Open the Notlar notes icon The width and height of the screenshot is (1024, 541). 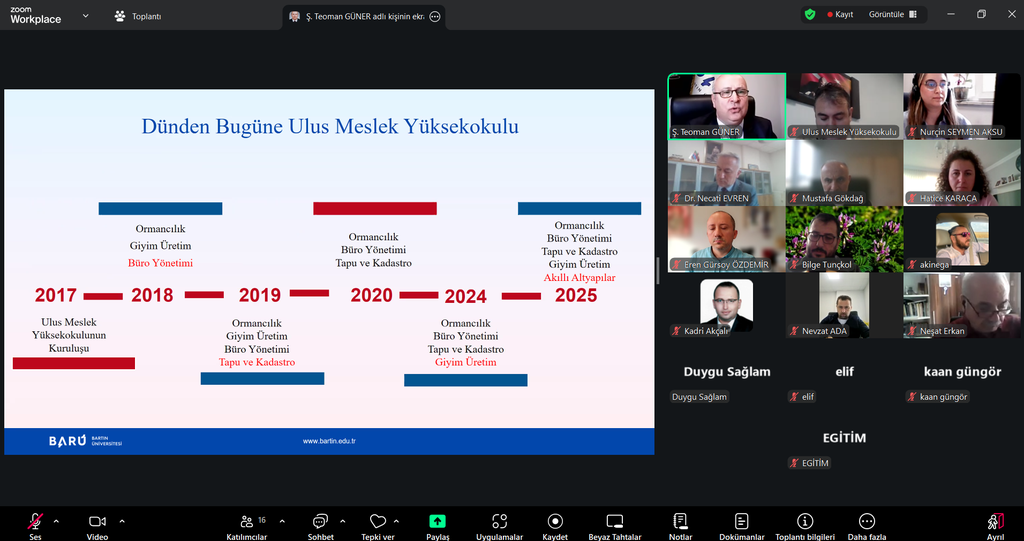tap(680, 522)
